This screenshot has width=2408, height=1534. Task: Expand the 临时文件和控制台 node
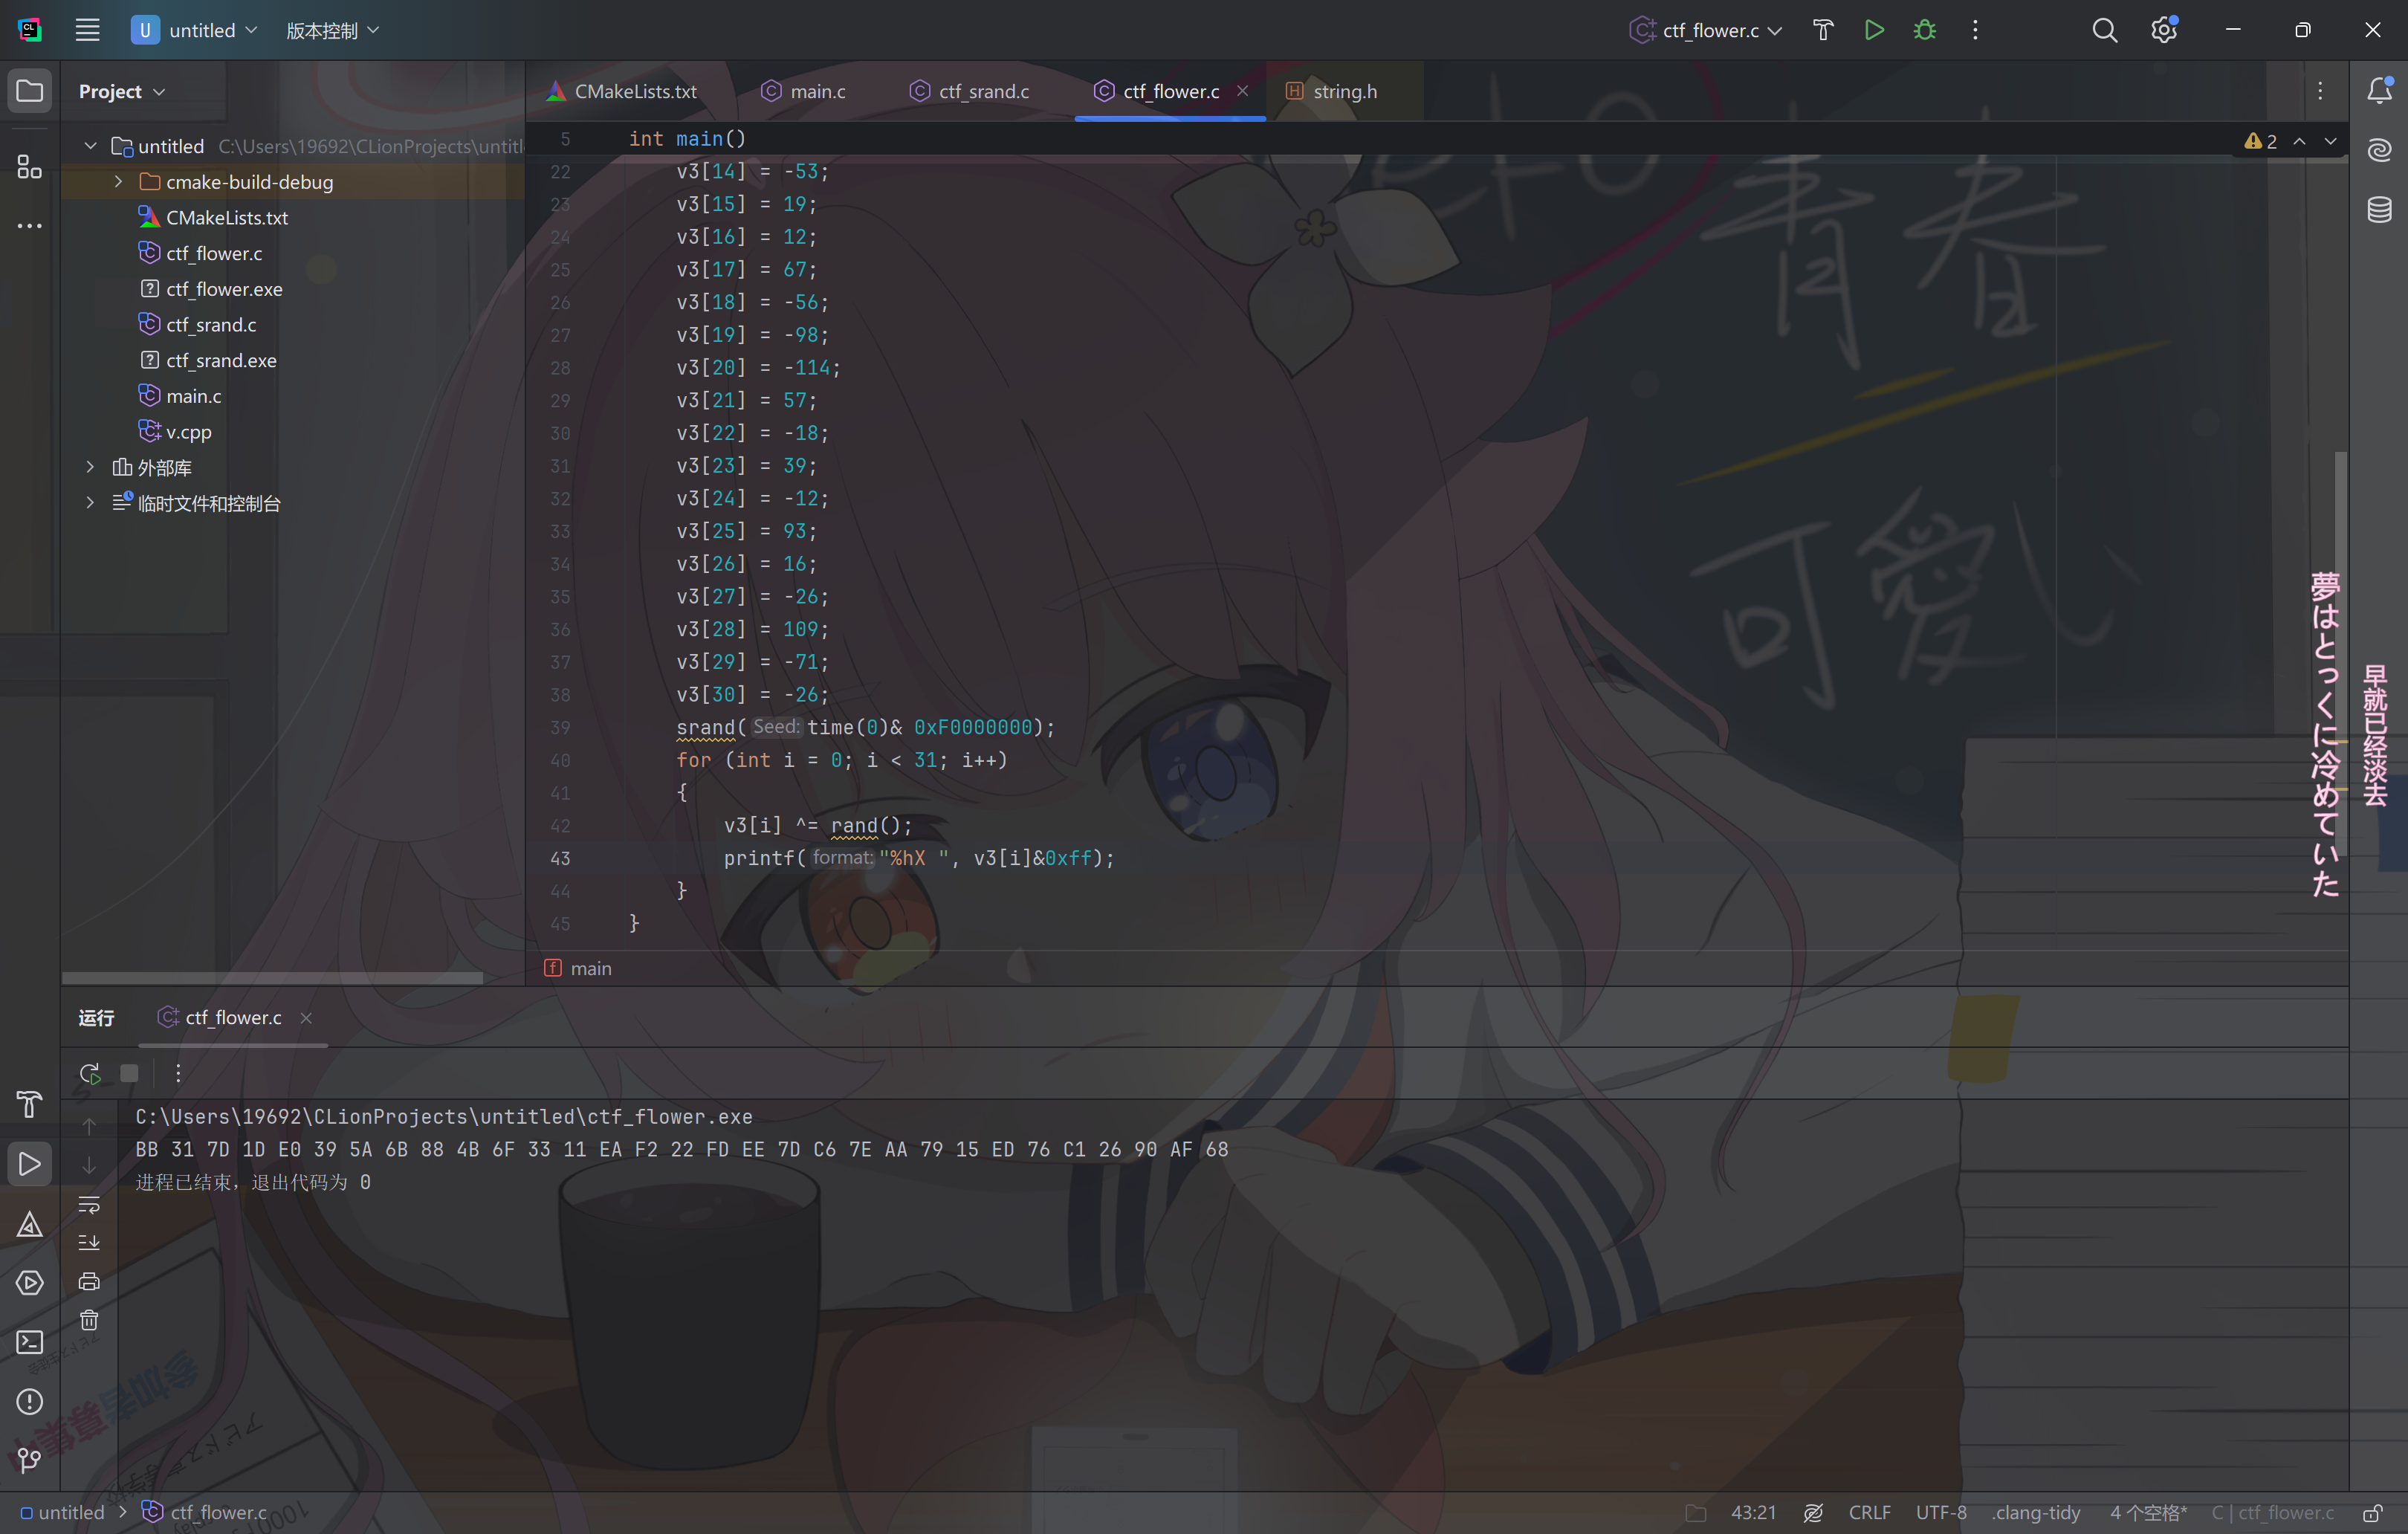90,503
